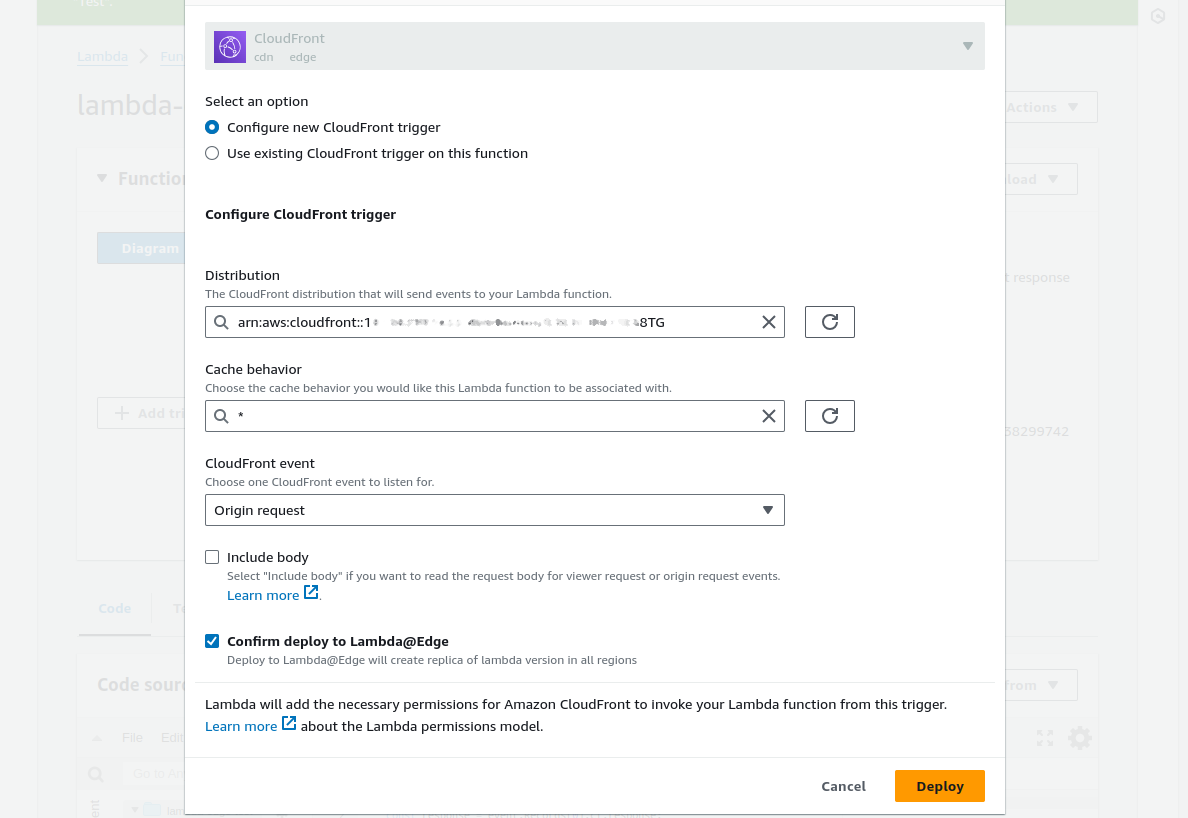
Task: Open external link icon next to Include body Learn more
Action: tap(311, 592)
